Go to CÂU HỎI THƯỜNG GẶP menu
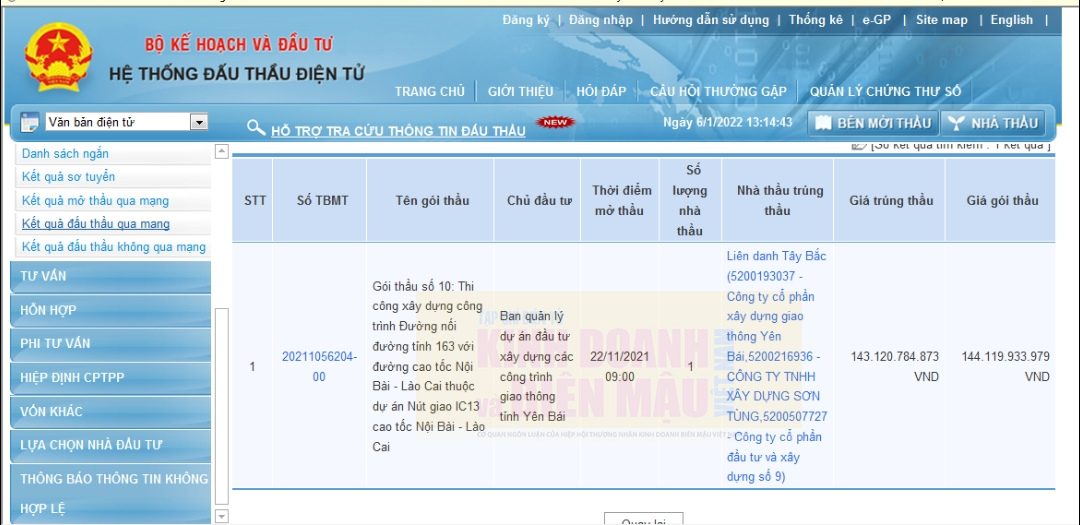The height and width of the screenshot is (525, 1080). coord(718,91)
